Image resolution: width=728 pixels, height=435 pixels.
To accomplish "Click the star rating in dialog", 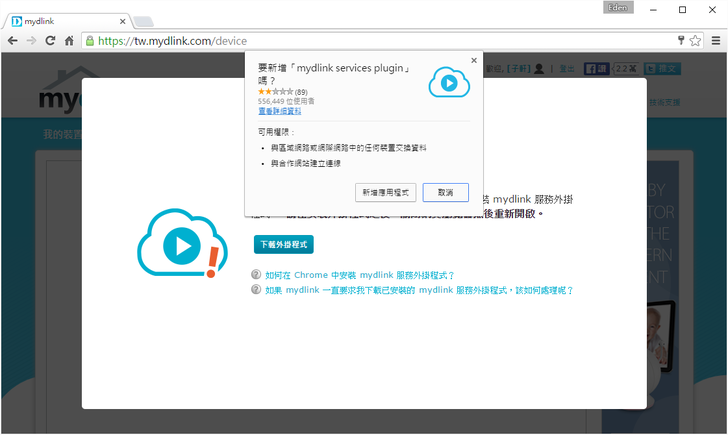I will [x=275, y=92].
